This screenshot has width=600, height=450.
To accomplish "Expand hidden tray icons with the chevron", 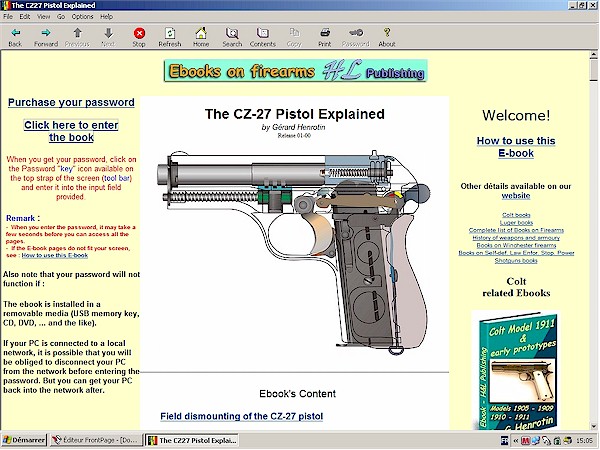I will click(516, 440).
